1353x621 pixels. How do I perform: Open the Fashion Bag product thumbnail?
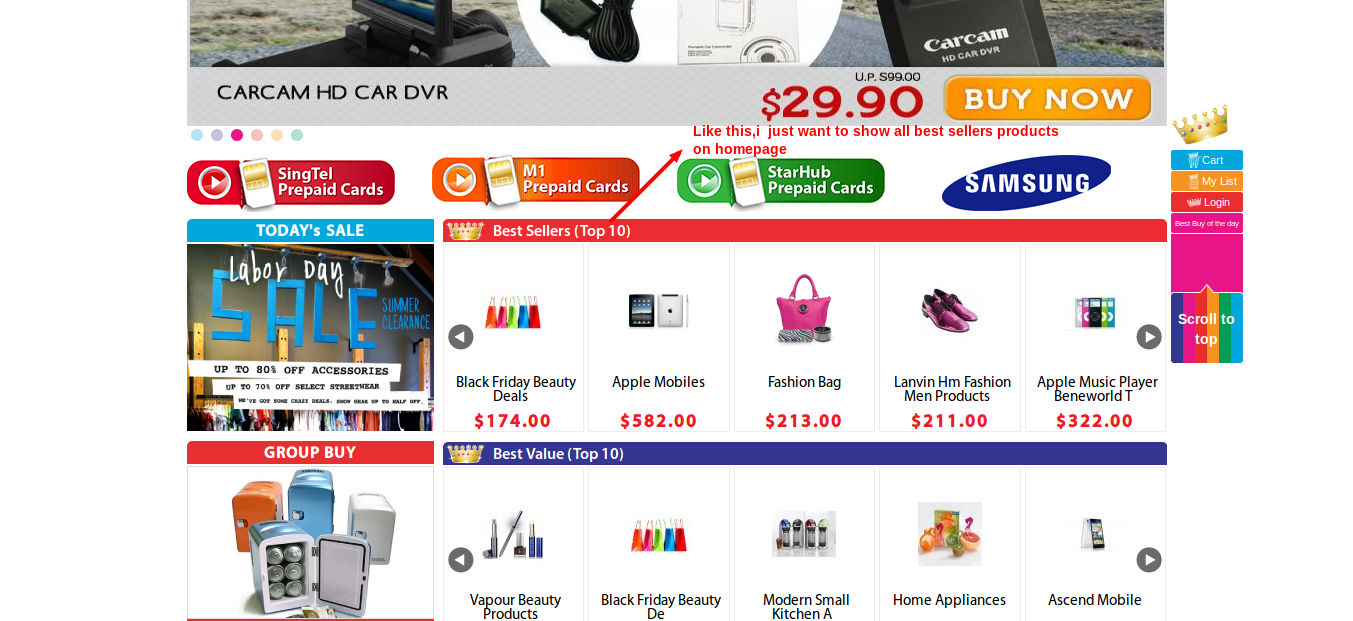[804, 309]
